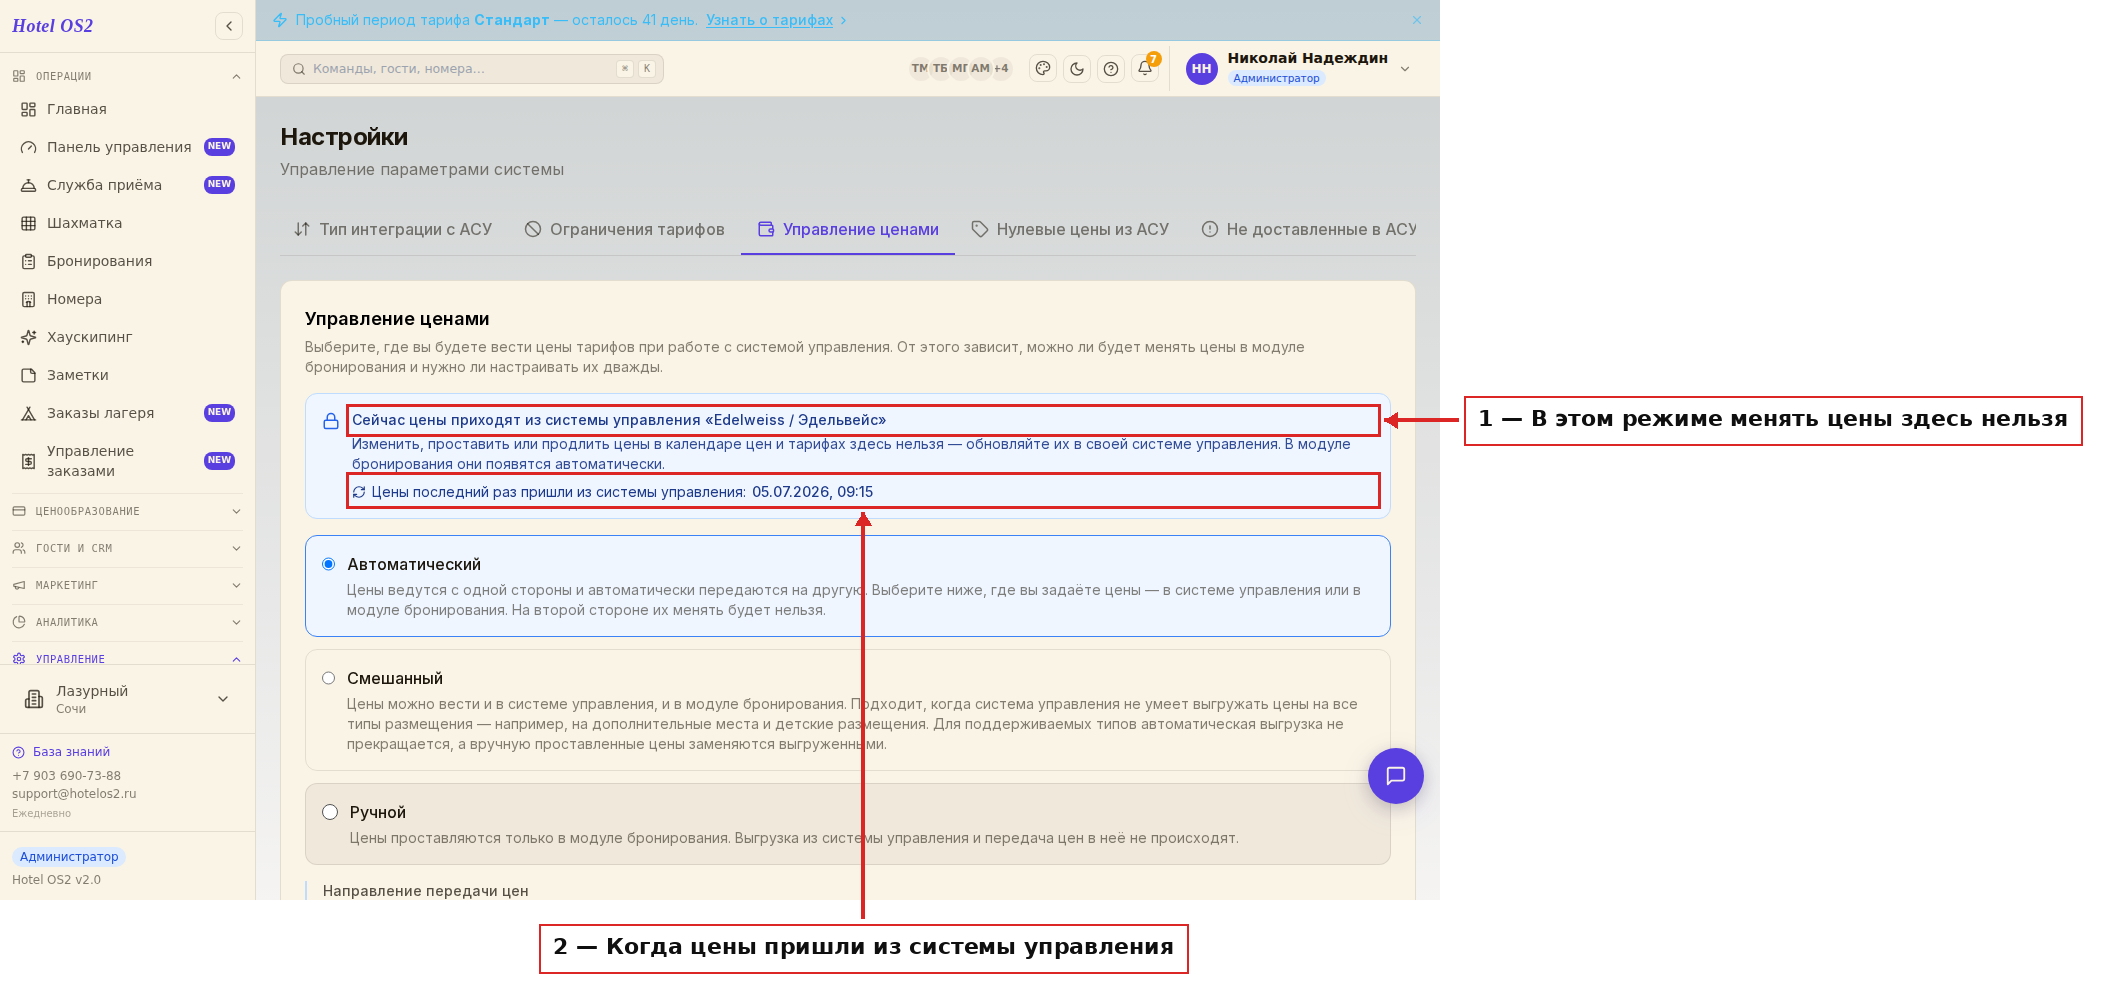Expand the ГОСТИ И CRM section

tap(127, 548)
